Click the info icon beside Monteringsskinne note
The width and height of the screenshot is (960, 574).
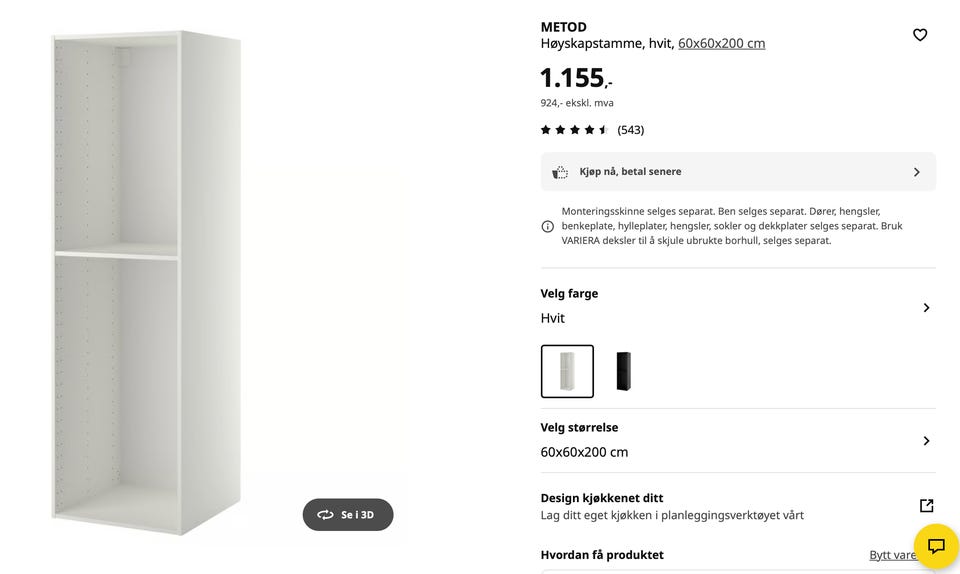point(547,226)
